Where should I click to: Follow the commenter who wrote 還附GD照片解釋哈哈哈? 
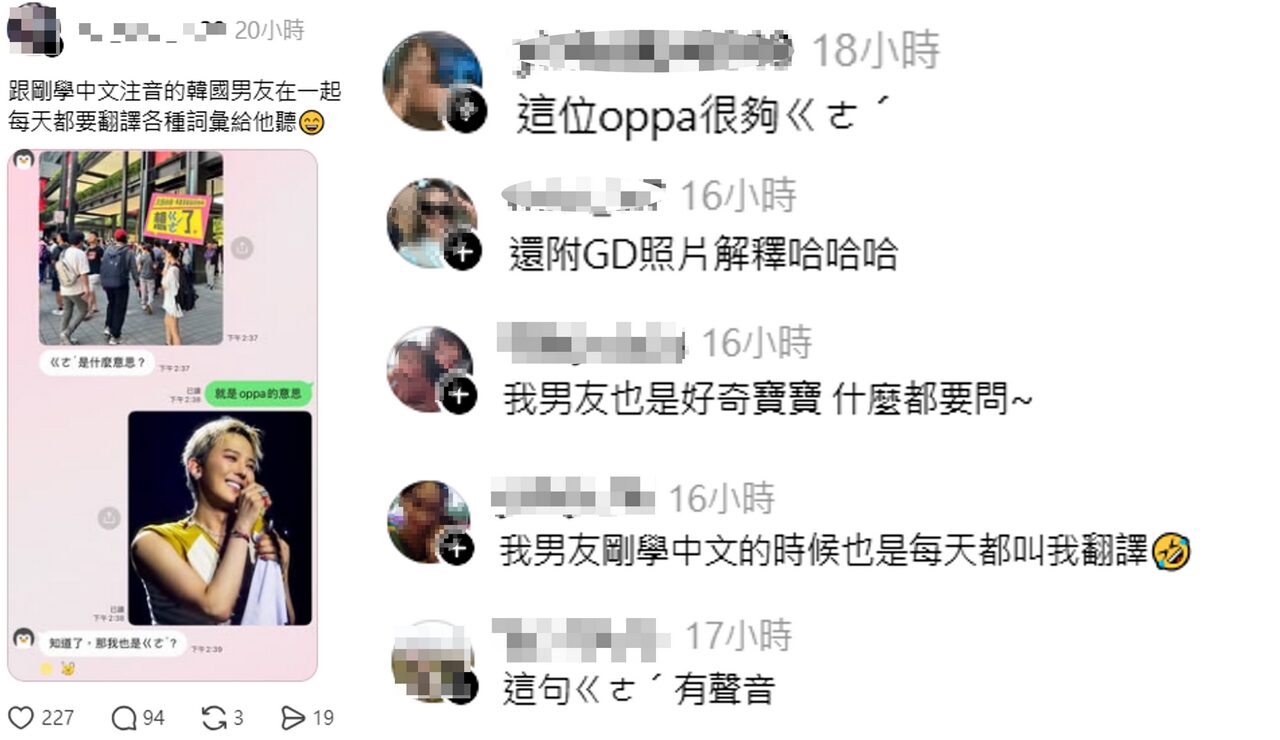point(461,252)
